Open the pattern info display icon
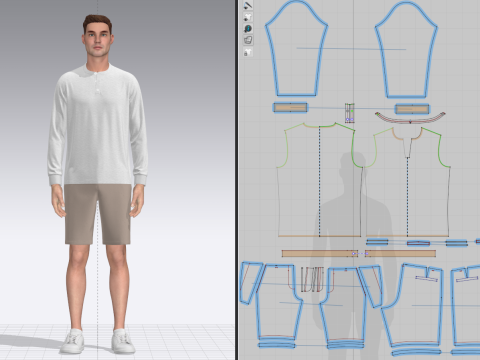 point(248,29)
